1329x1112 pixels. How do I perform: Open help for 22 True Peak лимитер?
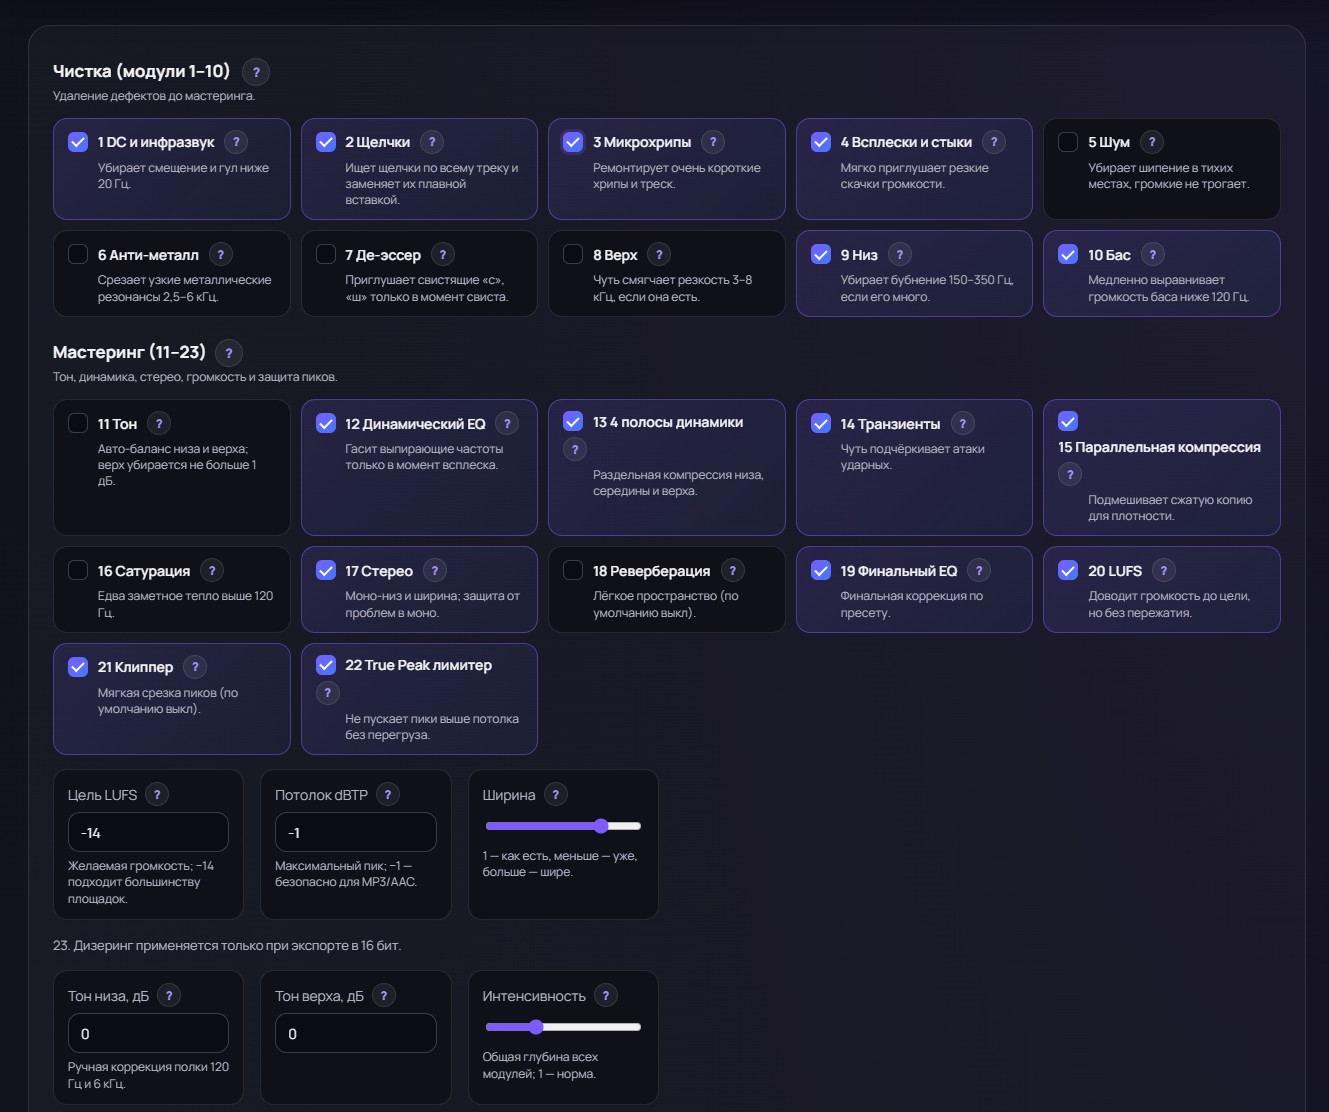(327, 693)
